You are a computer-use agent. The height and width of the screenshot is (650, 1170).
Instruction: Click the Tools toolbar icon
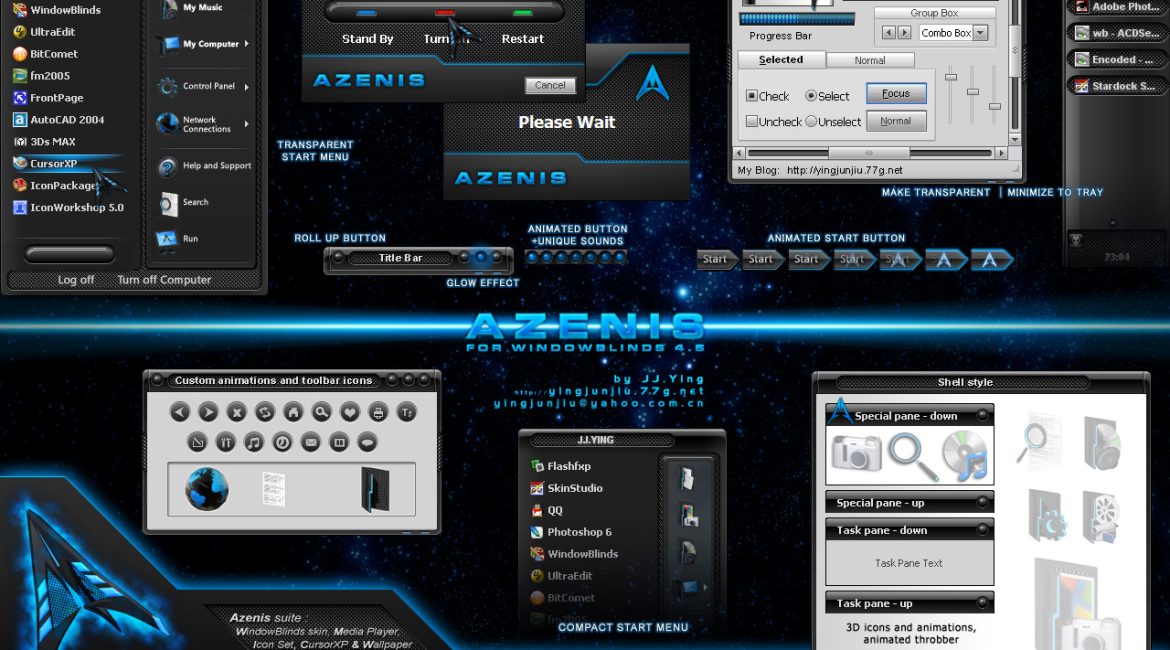pyautogui.click(x=226, y=443)
